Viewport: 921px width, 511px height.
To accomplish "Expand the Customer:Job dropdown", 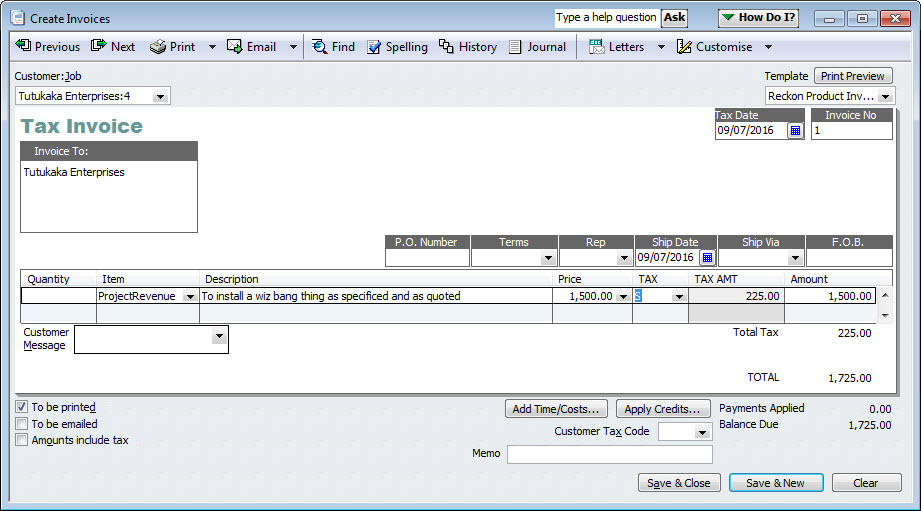I will click(x=161, y=96).
